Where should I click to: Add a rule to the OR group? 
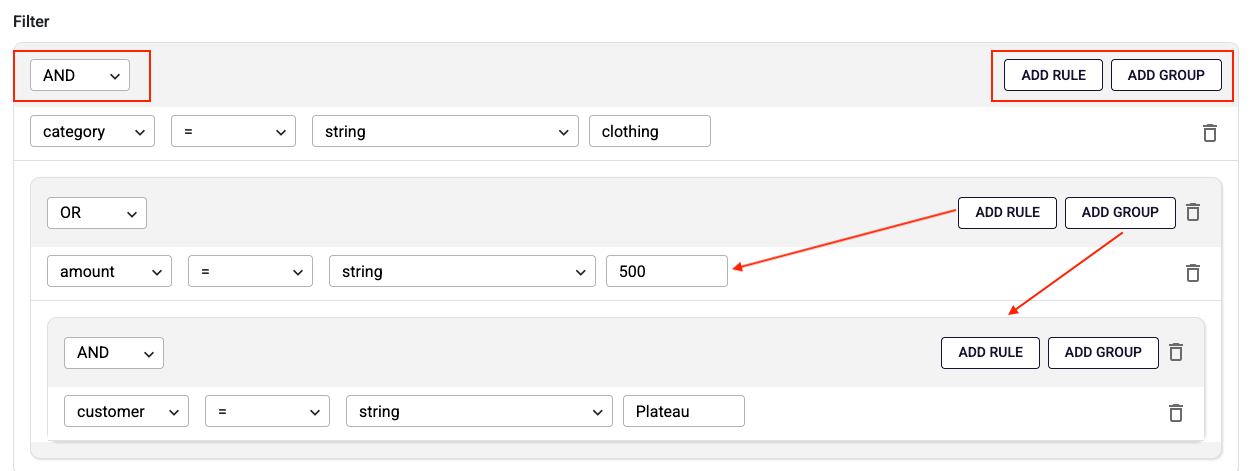click(1007, 212)
